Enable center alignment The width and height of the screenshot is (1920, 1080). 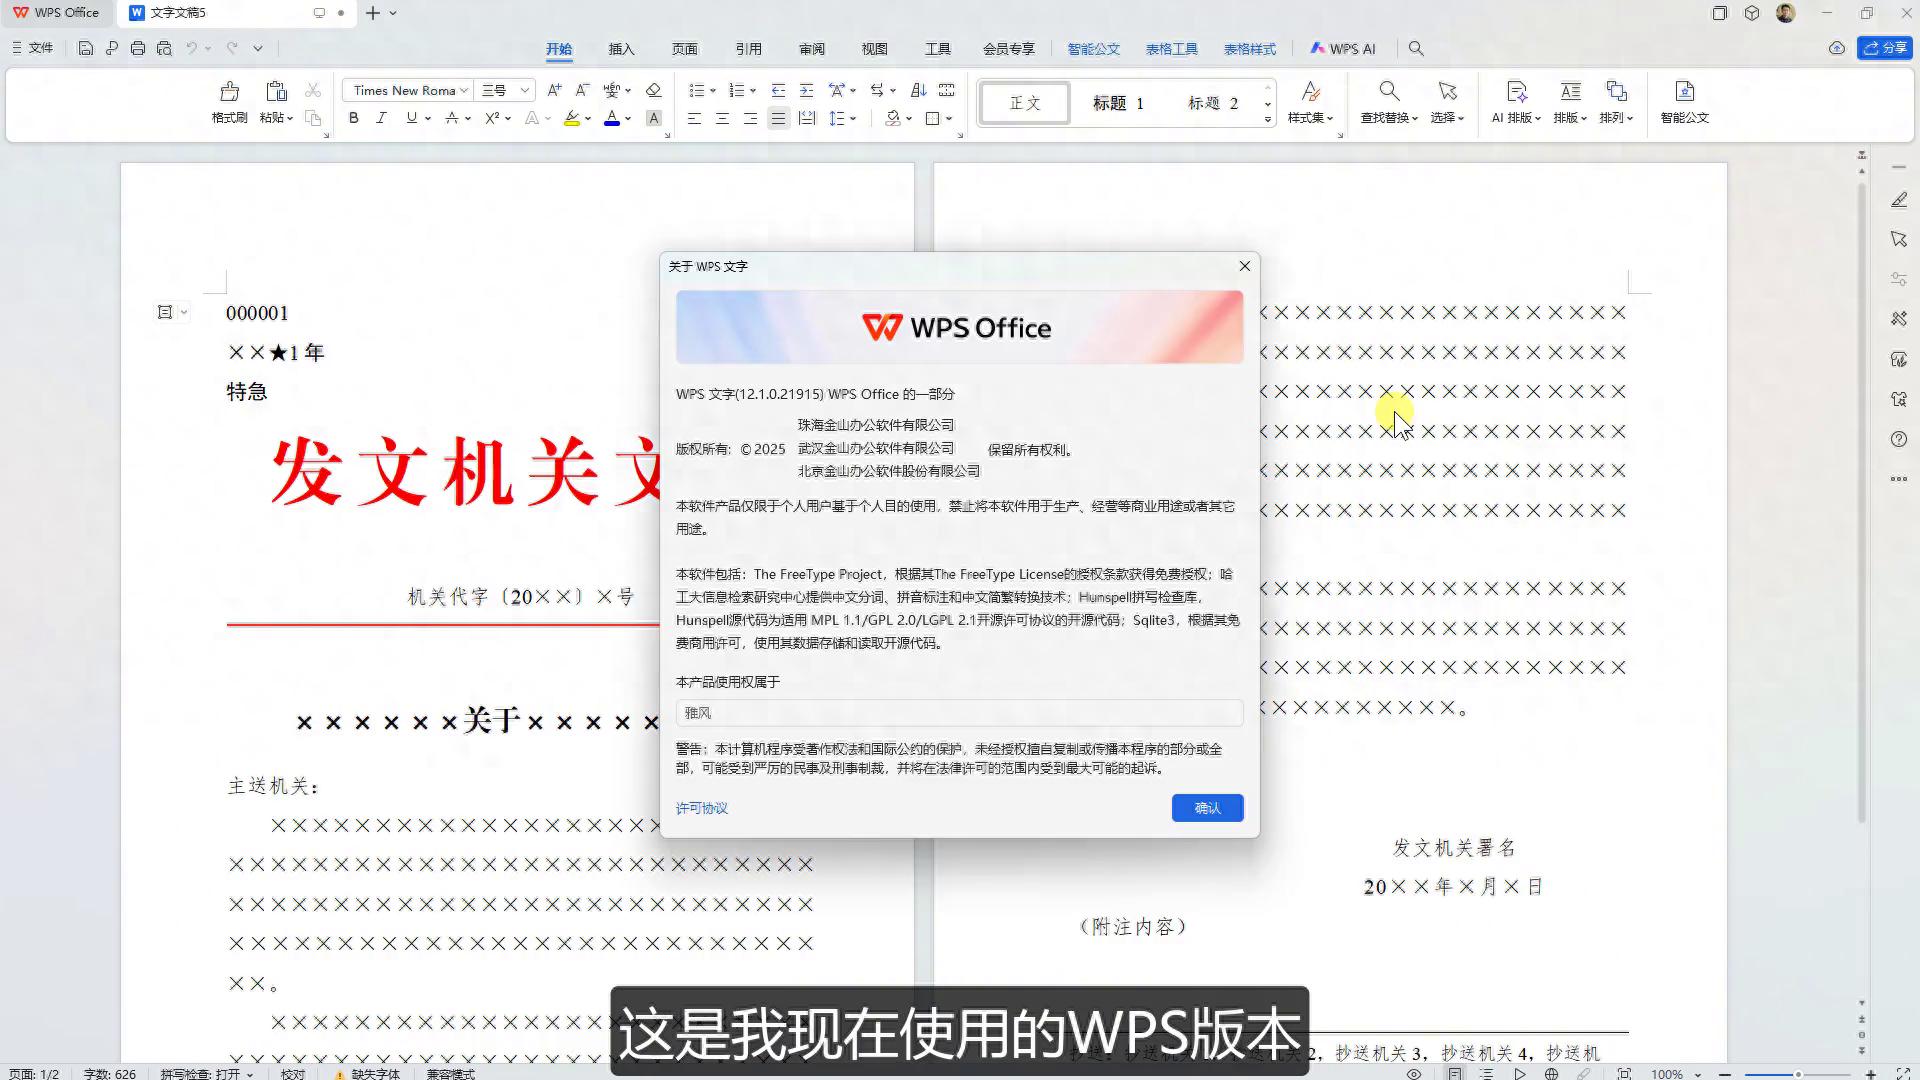pyautogui.click(x=721, y=118)
